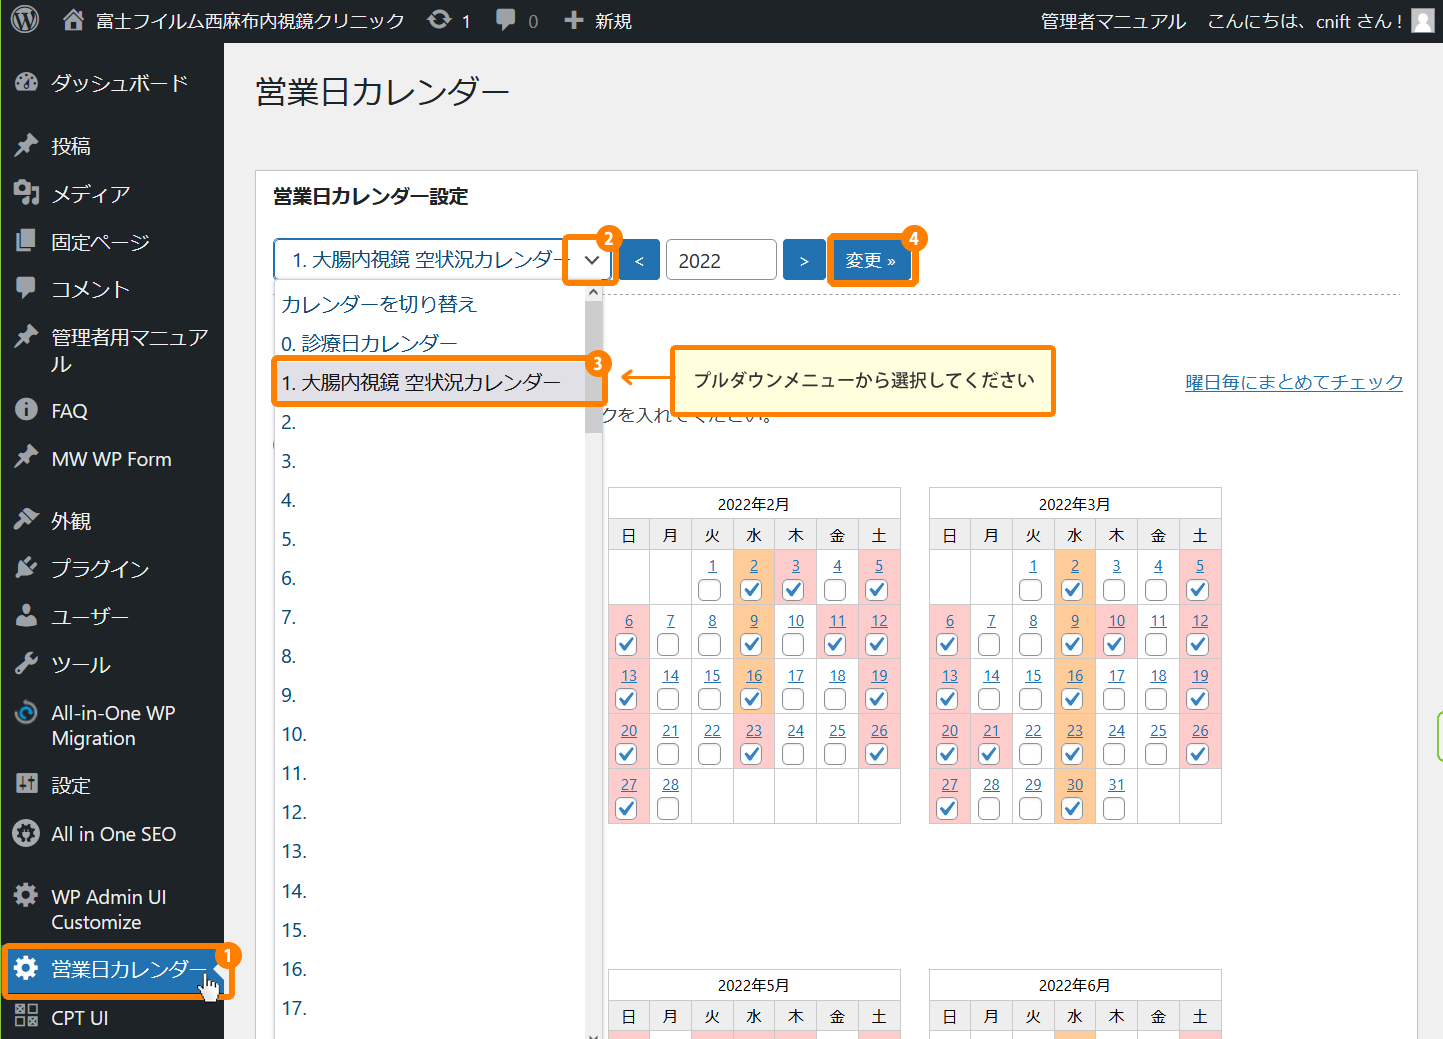Open 富士フイルム西麻布内視鏡クリニック site name menu
This screenshot has width=1443, height=1039.
pos(250,21)
